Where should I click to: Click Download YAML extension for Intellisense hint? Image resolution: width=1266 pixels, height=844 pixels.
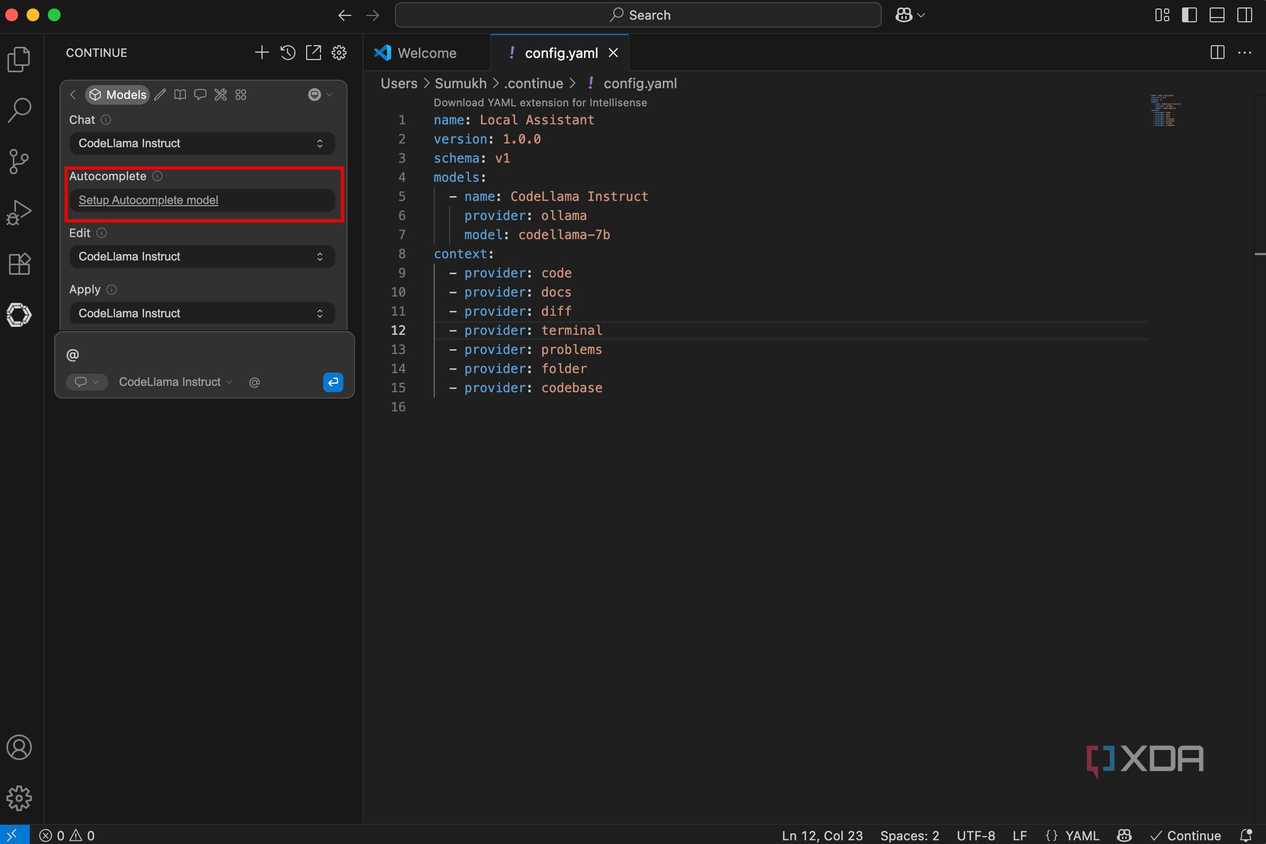(x=540, y=103)
